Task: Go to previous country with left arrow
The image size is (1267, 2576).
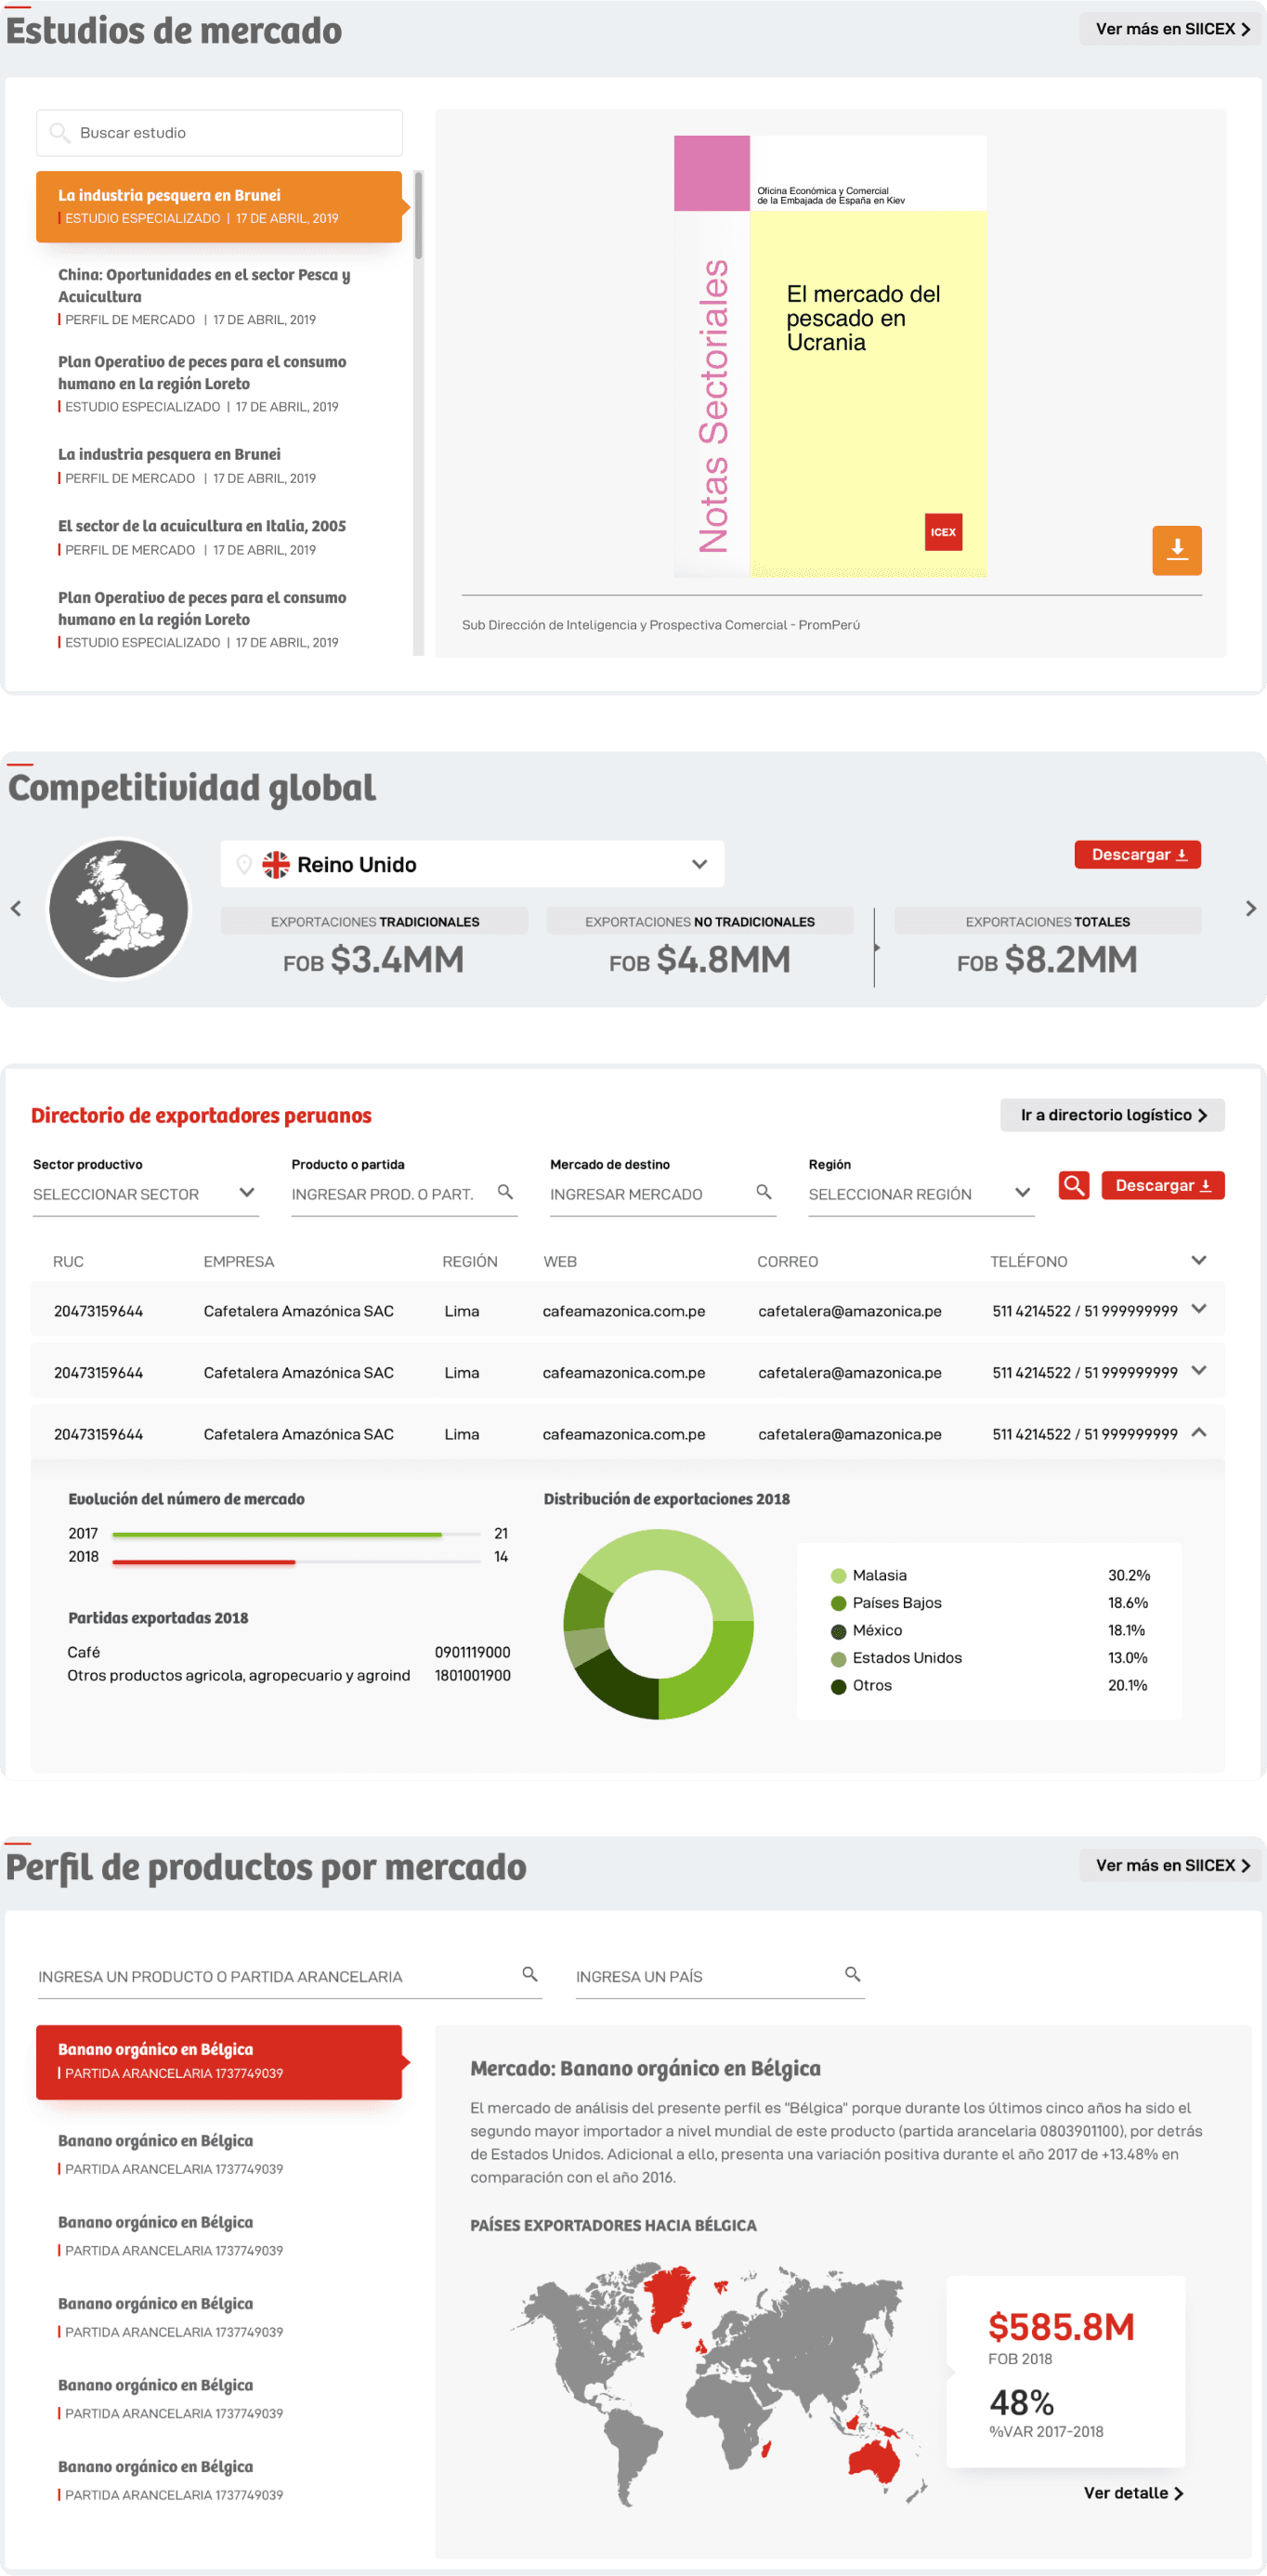Action: click(x=16, y=908)
